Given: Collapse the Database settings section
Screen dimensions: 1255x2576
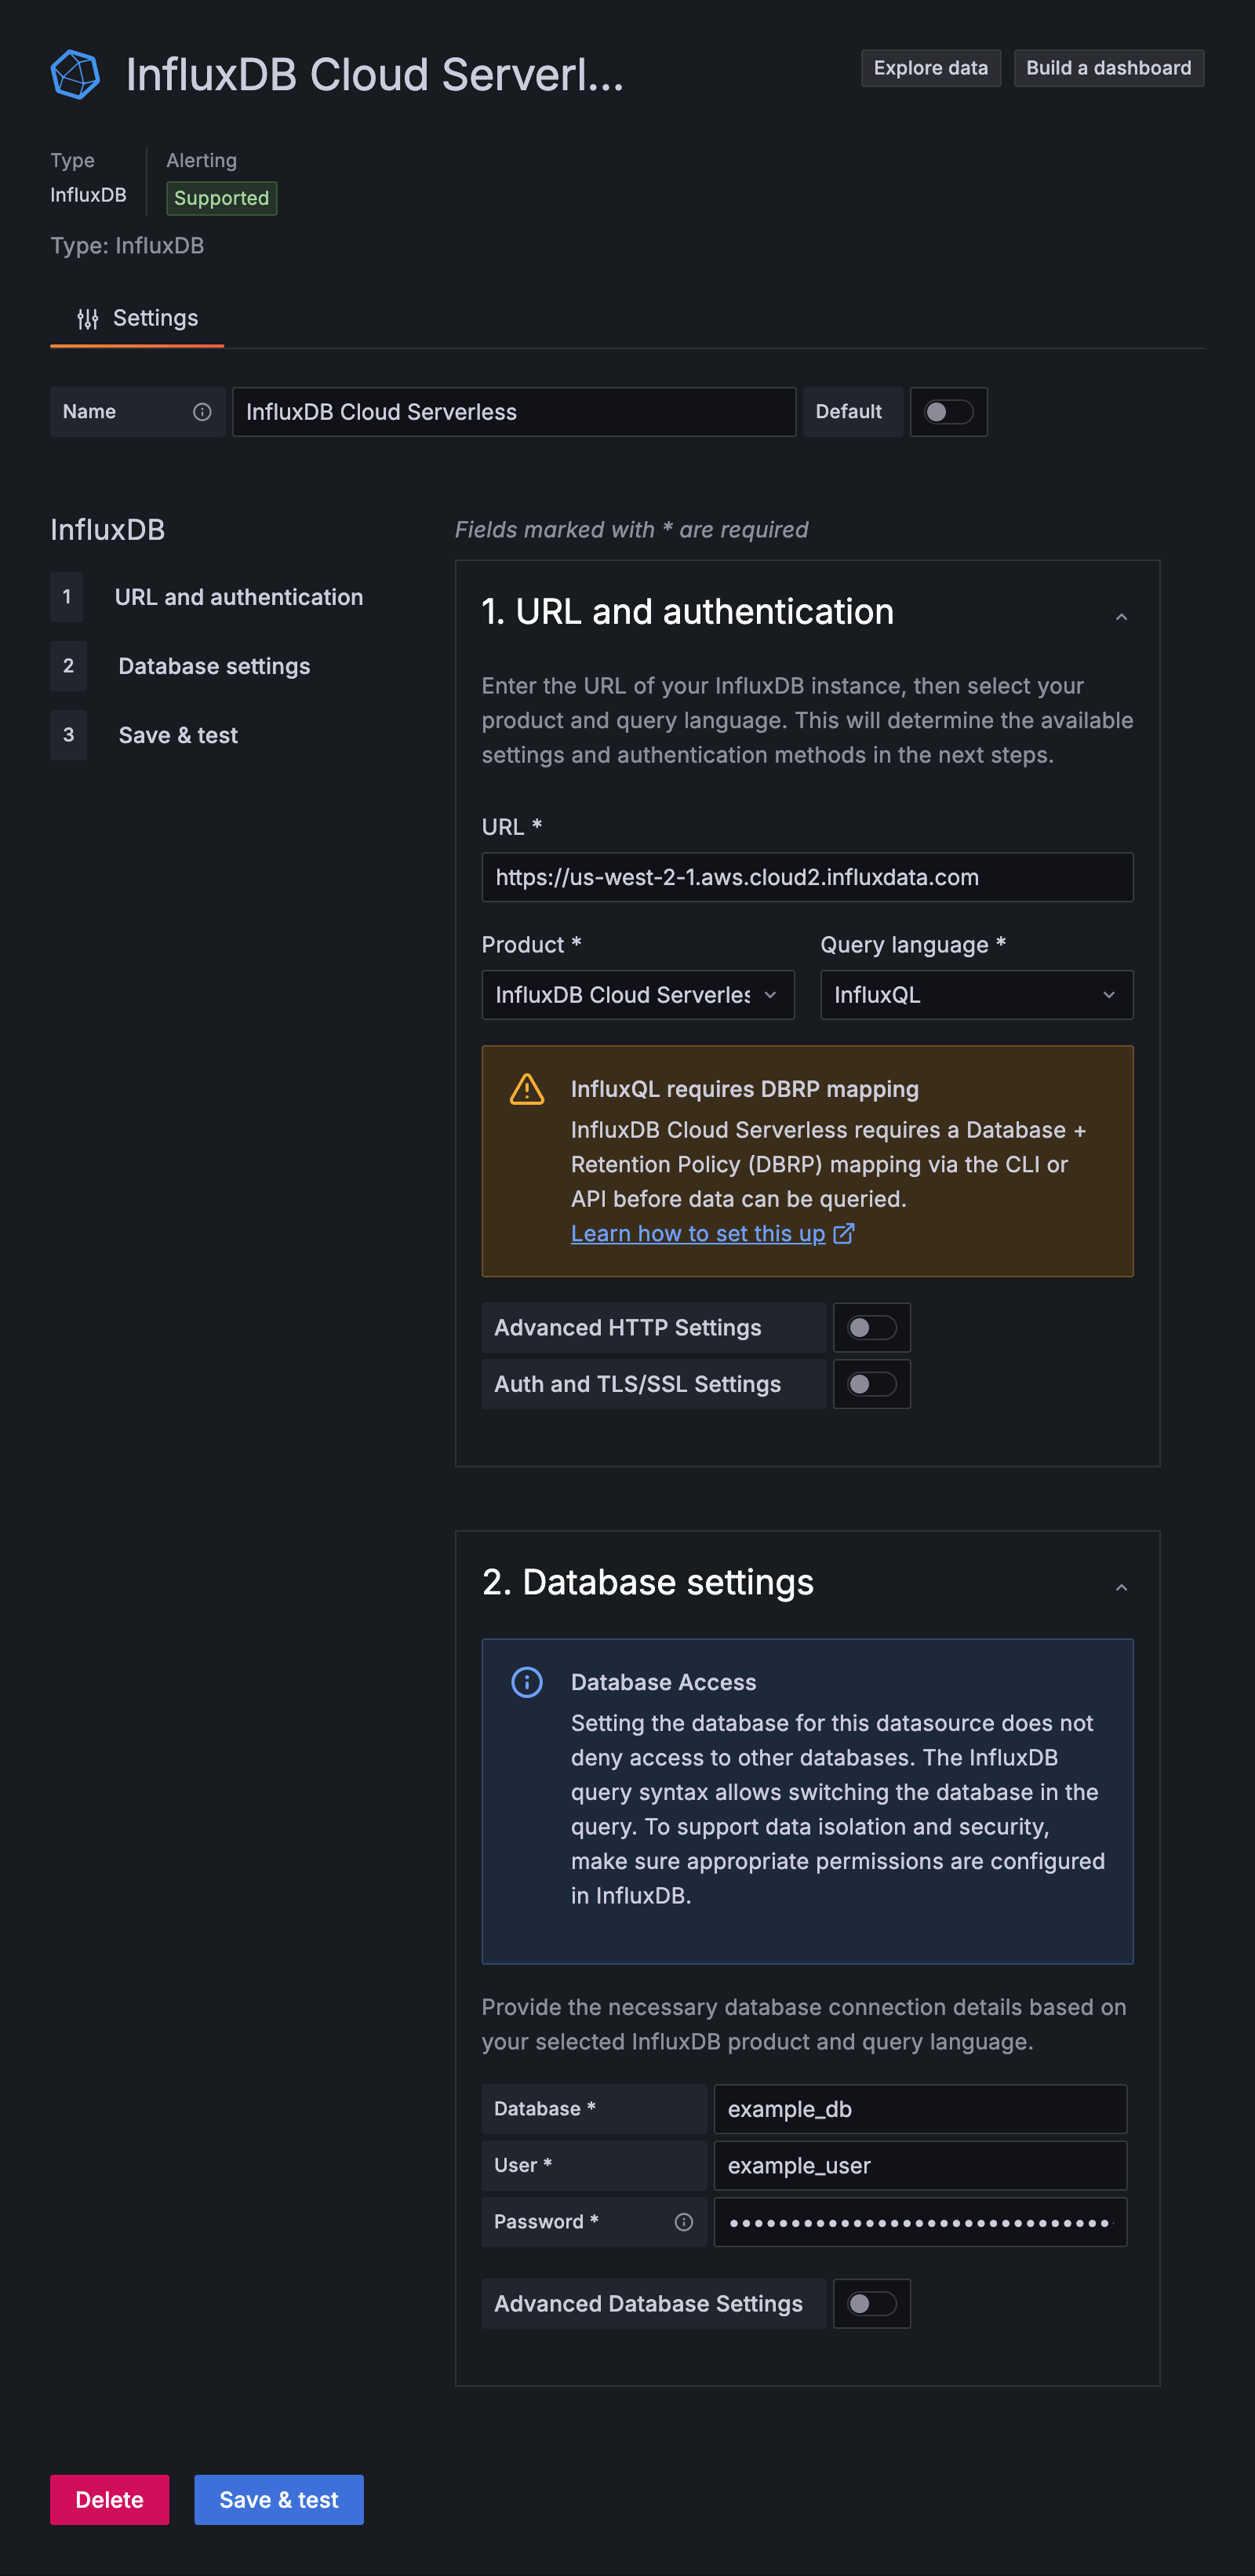Looking at the screenshot, I should (1121, 1588).
